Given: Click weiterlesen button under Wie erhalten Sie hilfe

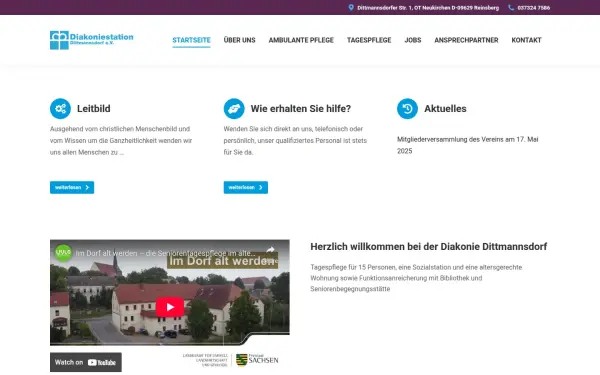Looking at the screenshot, I should [x=246, y=188].
